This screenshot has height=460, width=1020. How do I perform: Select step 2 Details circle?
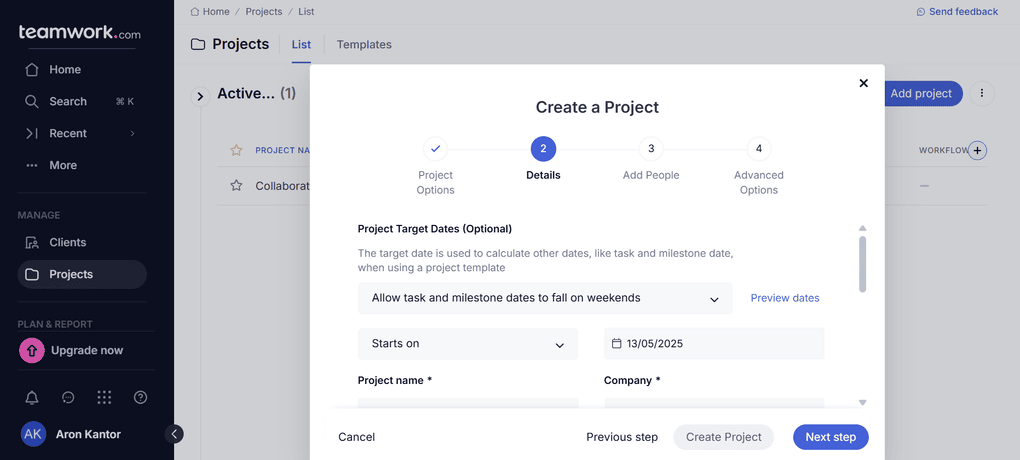point(543,149)
